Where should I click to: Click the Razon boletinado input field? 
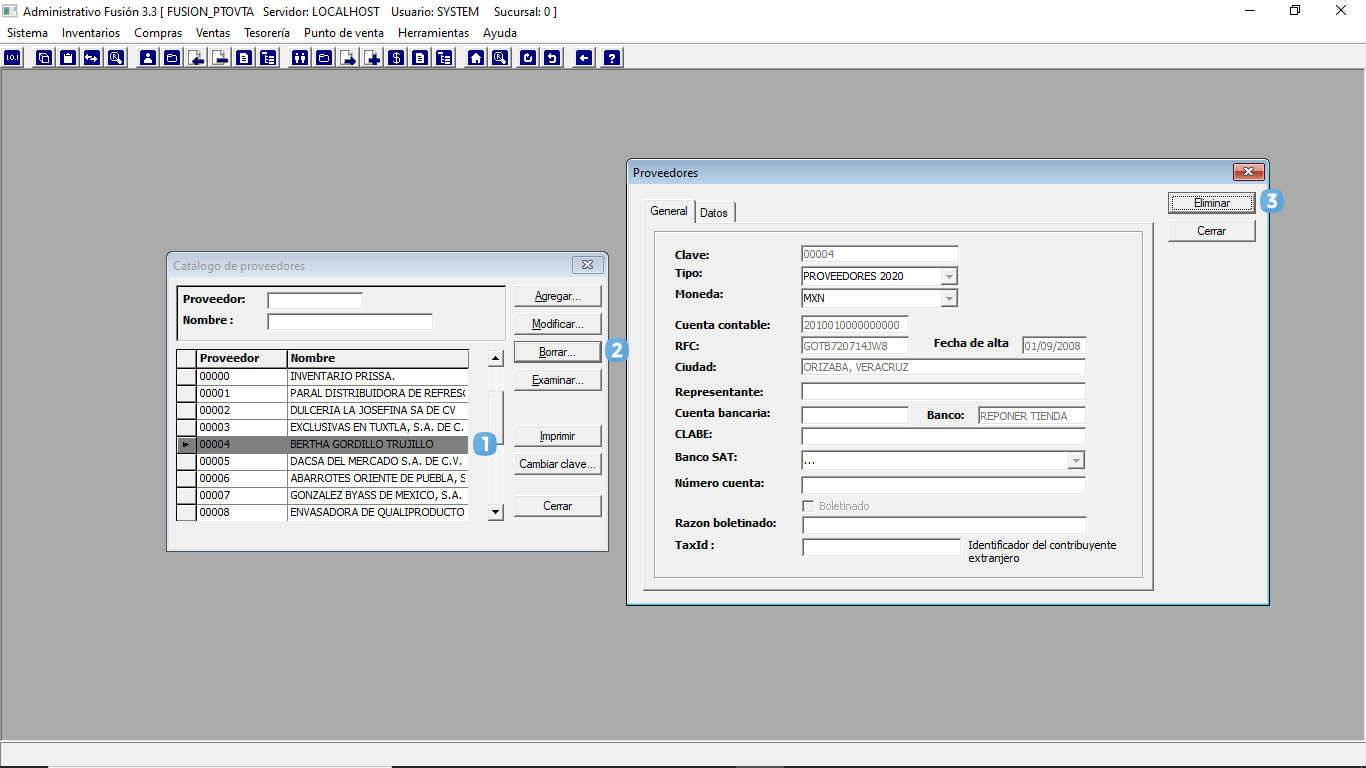pyautogui.click(x=943, y=525)
